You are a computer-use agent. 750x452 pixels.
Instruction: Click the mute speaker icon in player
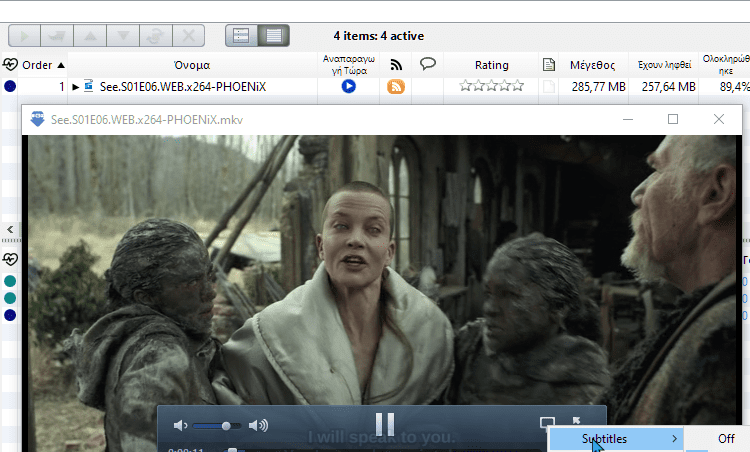(x=180, y=425)
